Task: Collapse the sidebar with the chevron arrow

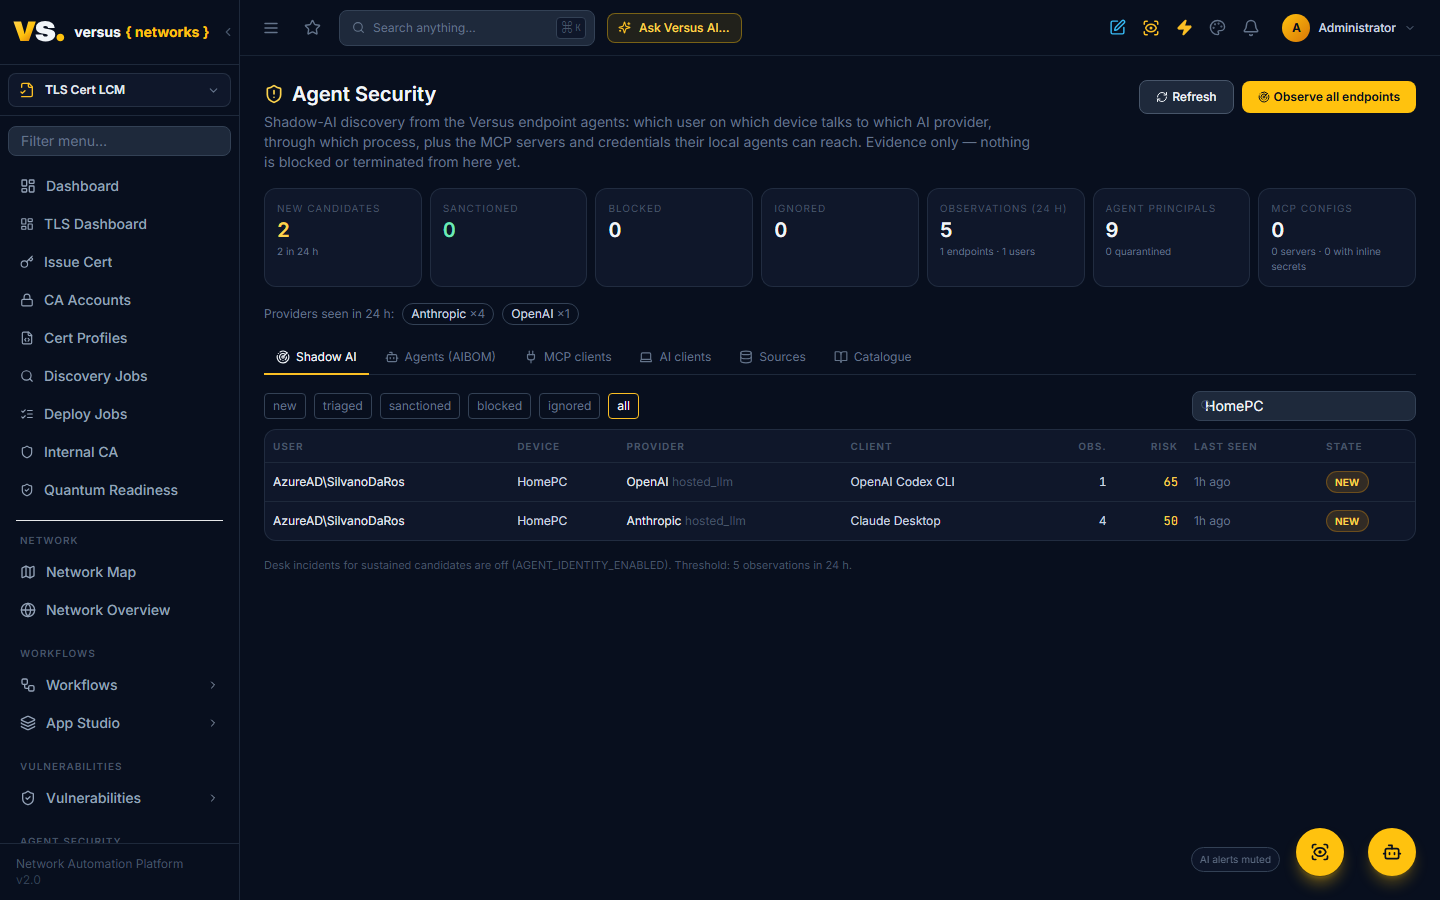Action: pyautogui.click(x=228, y=32)
